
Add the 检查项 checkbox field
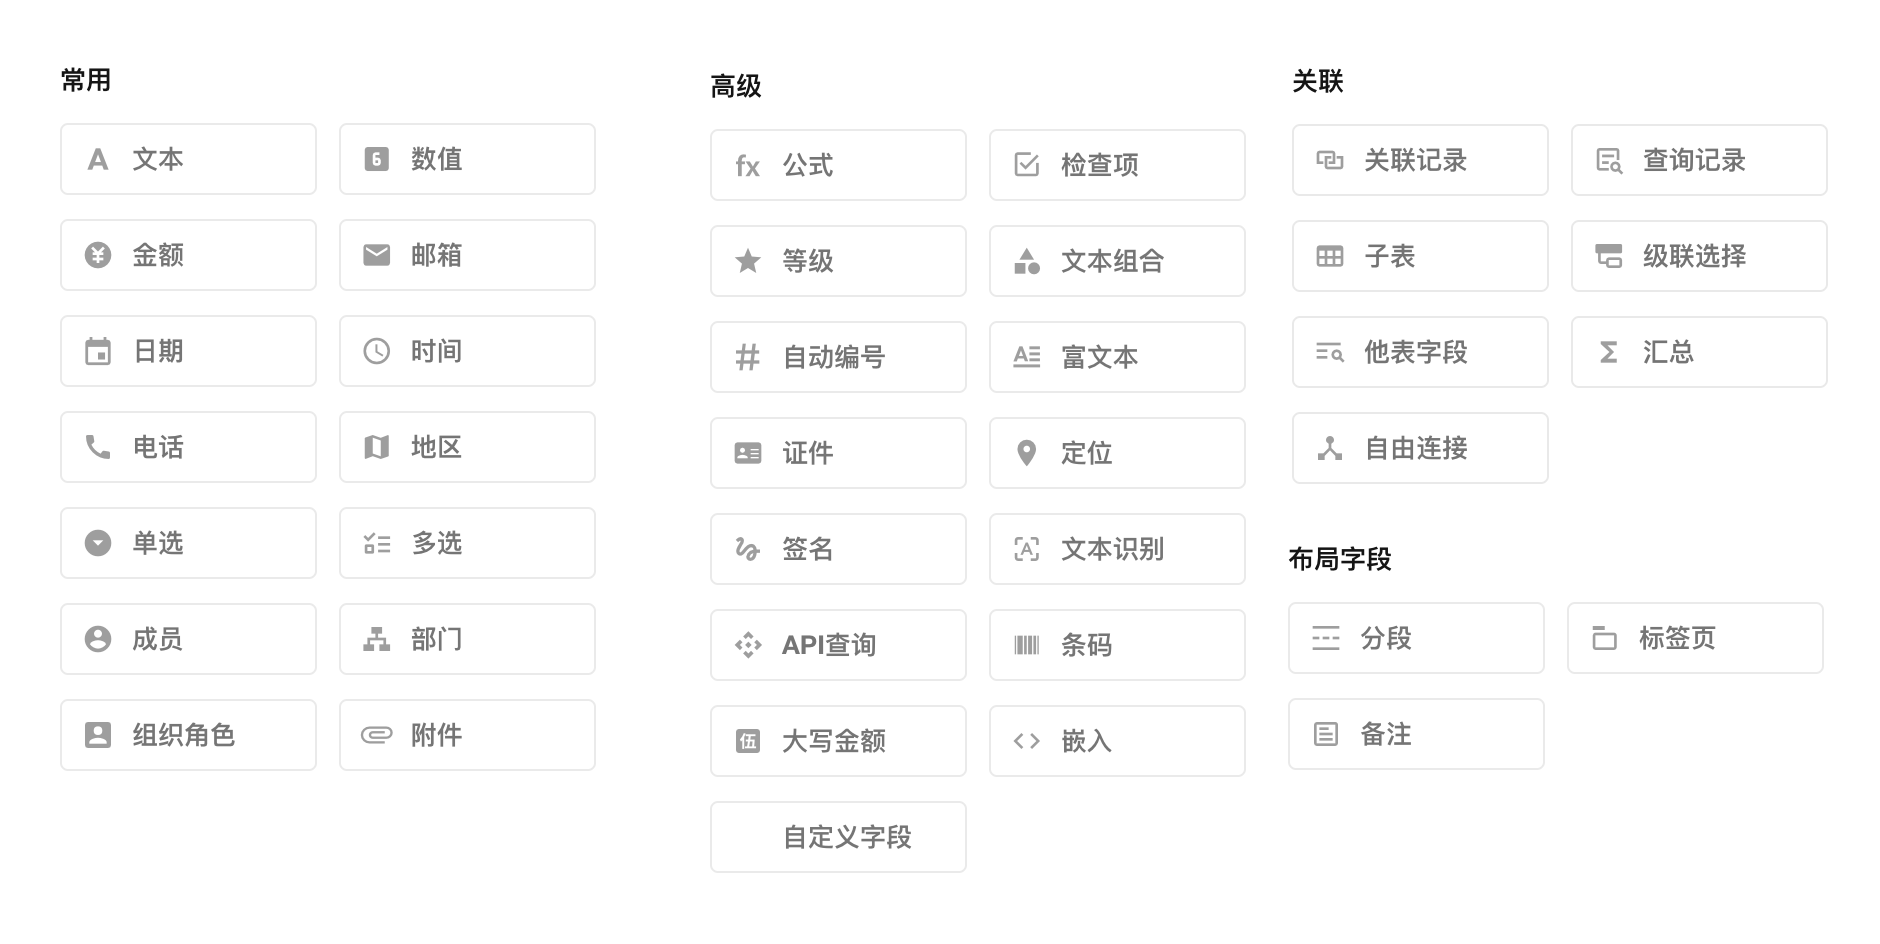click(x=1117, y=165)
